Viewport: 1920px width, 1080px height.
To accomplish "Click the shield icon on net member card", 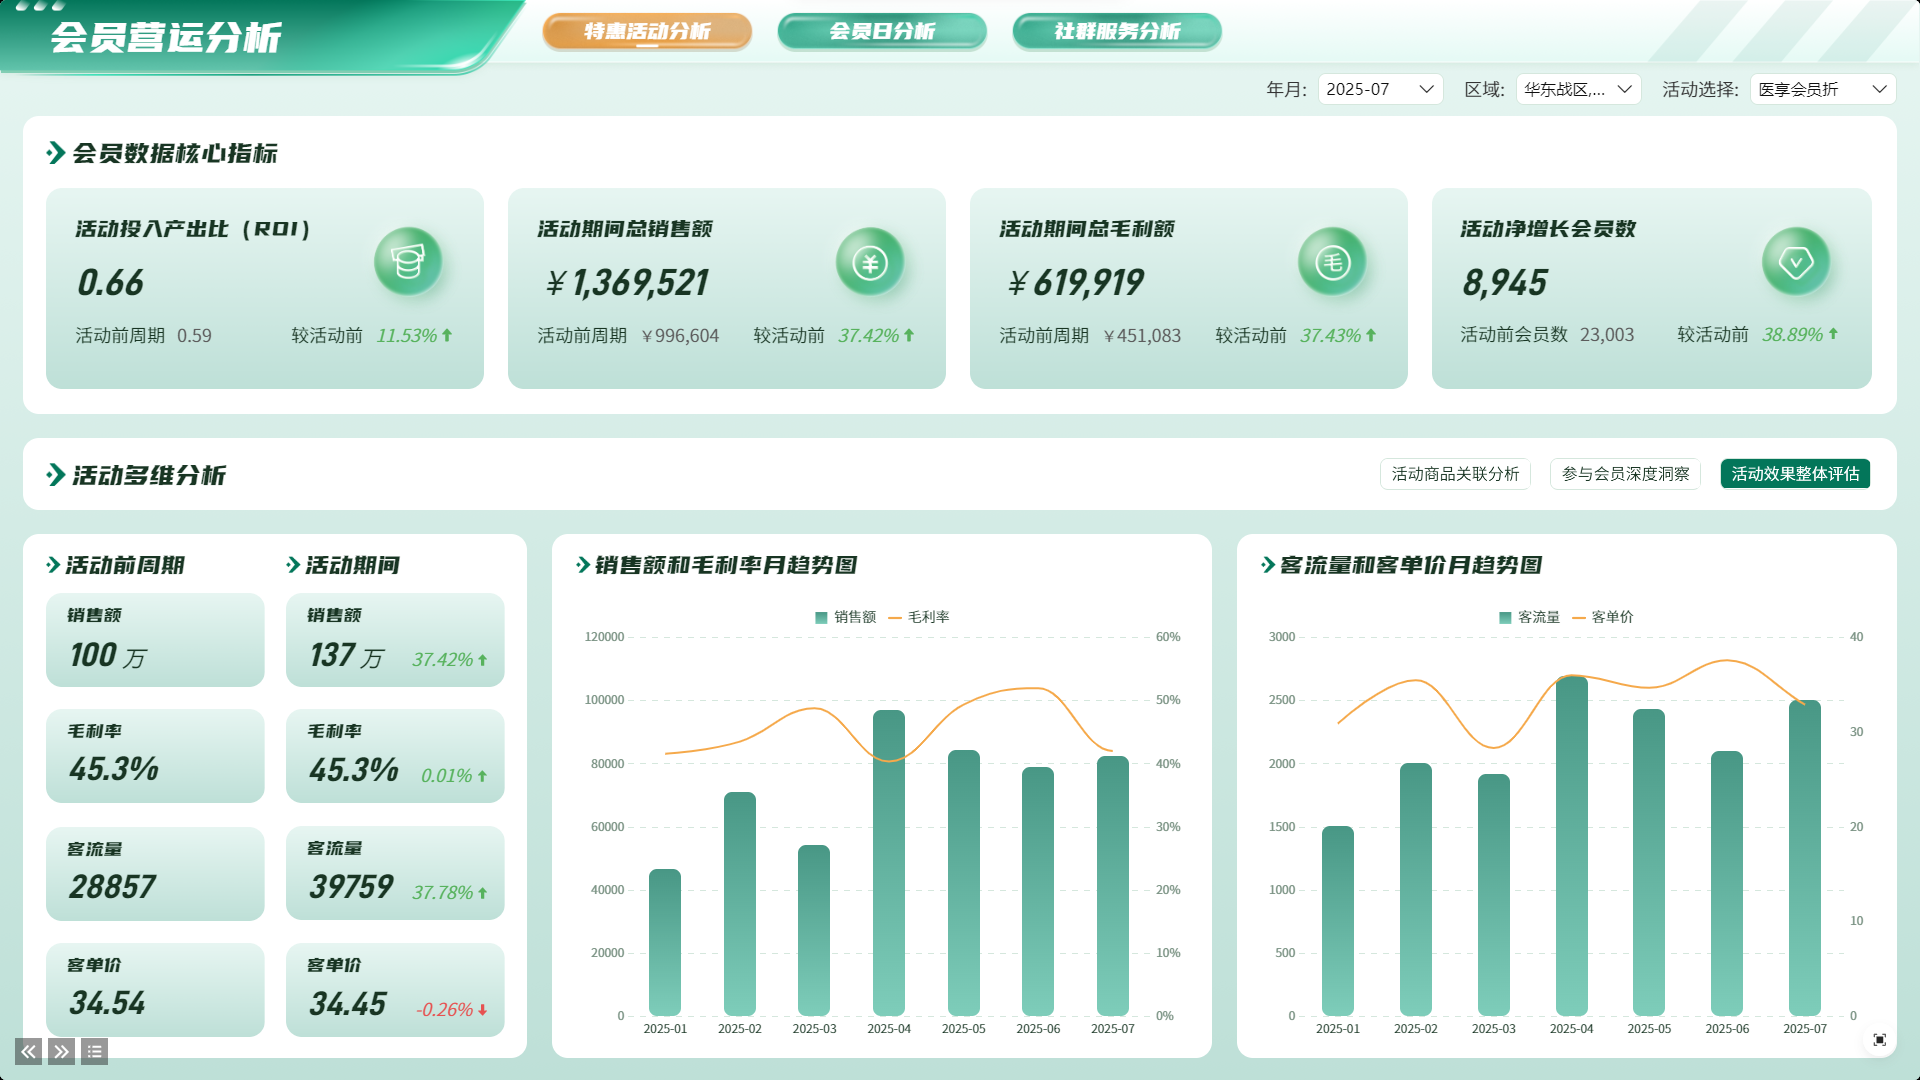I will pos(1795,262).
